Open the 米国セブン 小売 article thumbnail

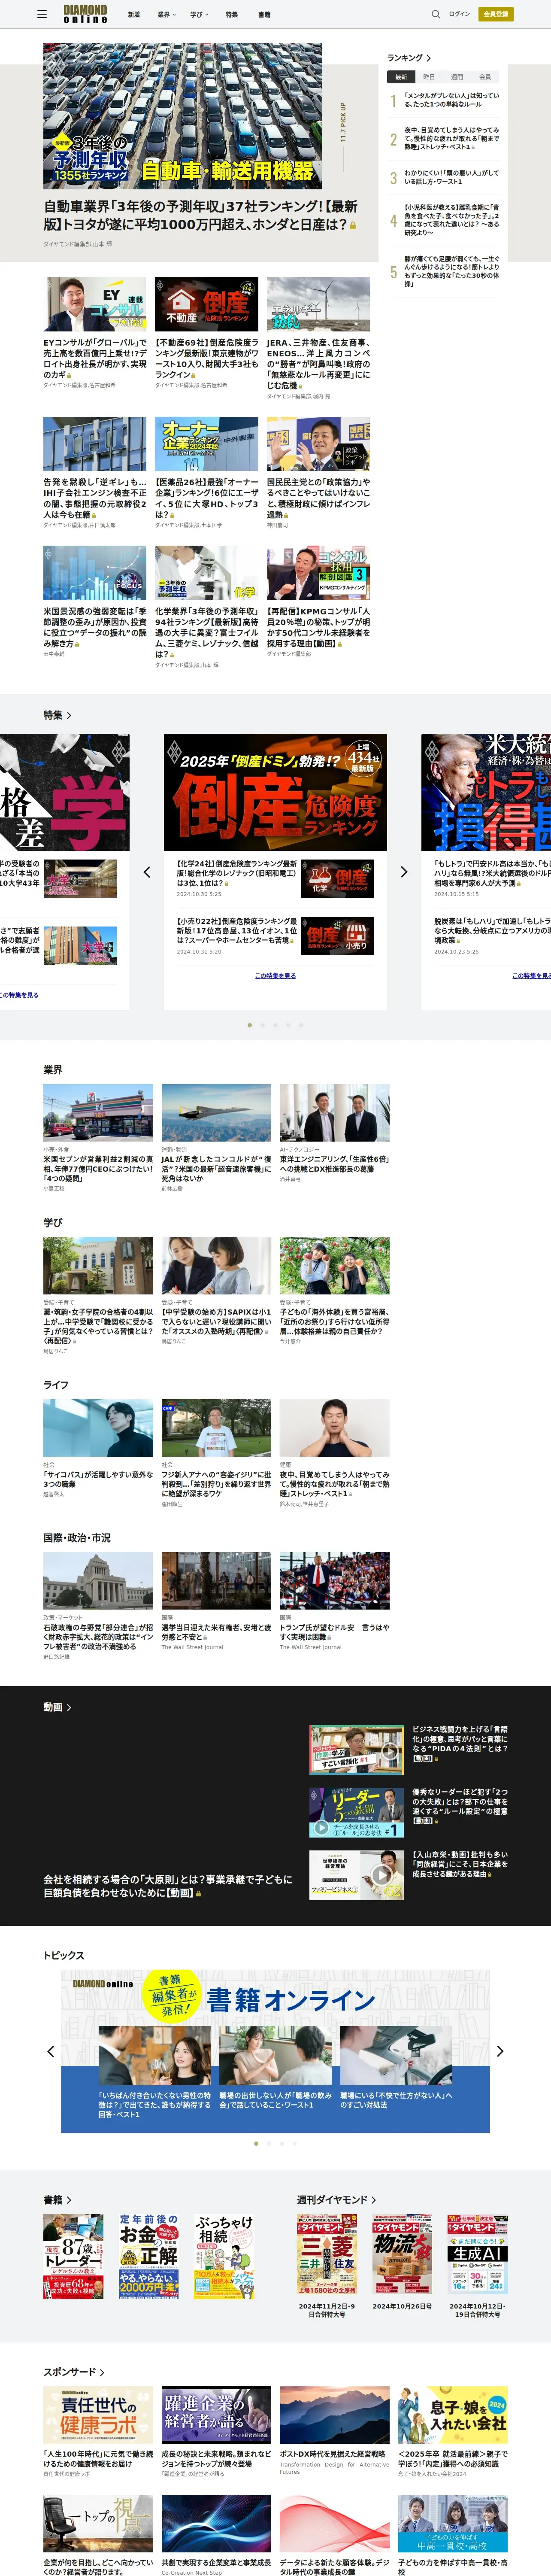pos(98,1113)
